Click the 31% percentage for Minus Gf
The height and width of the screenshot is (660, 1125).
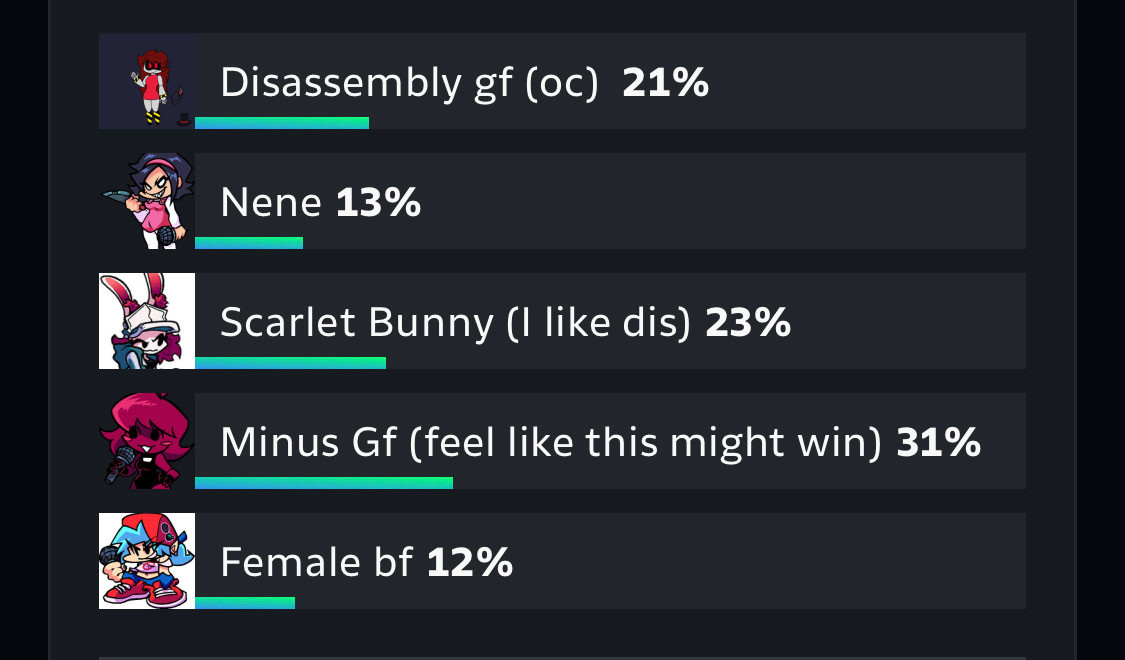coord(938,443)
